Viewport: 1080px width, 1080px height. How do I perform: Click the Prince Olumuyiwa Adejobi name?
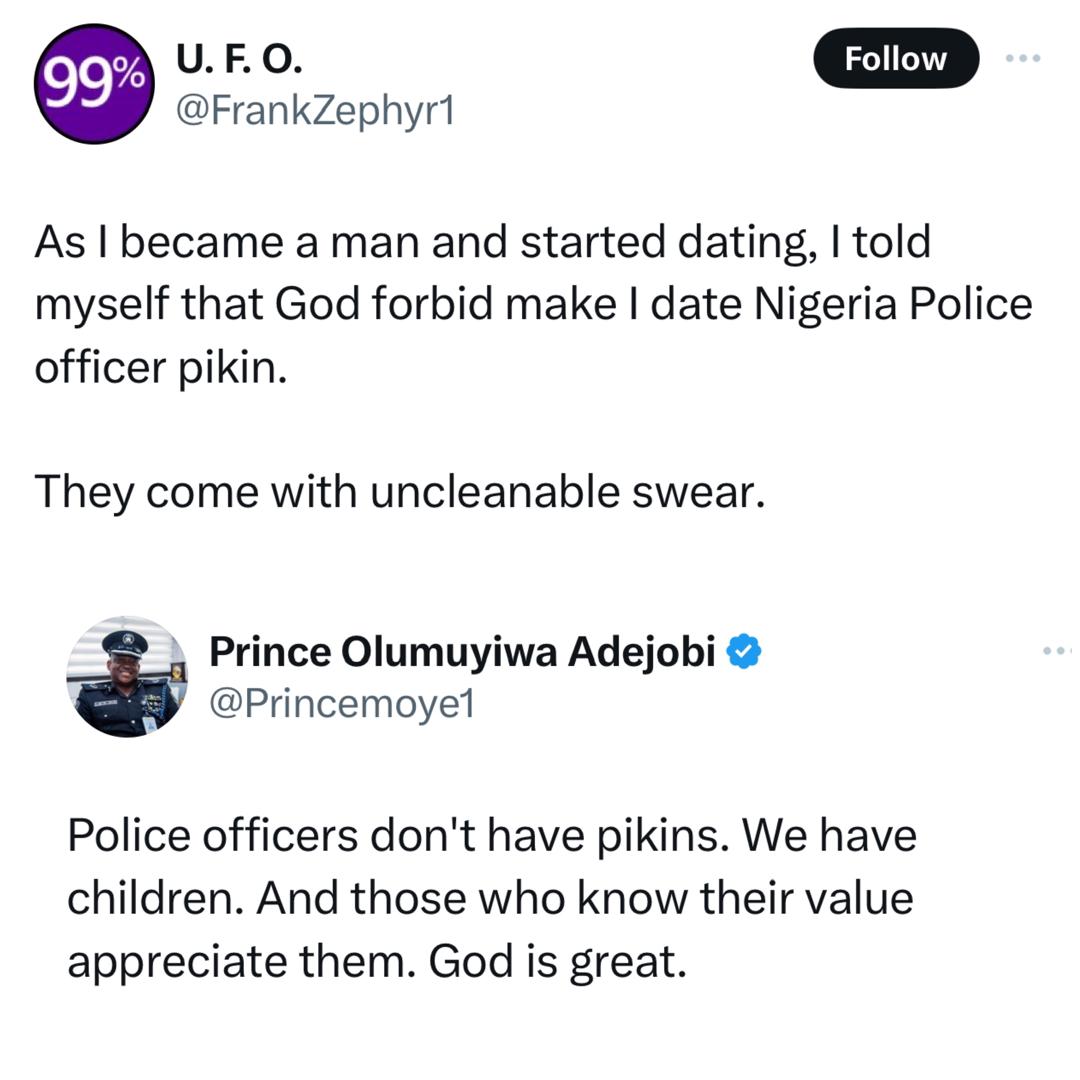coord(462,652)
